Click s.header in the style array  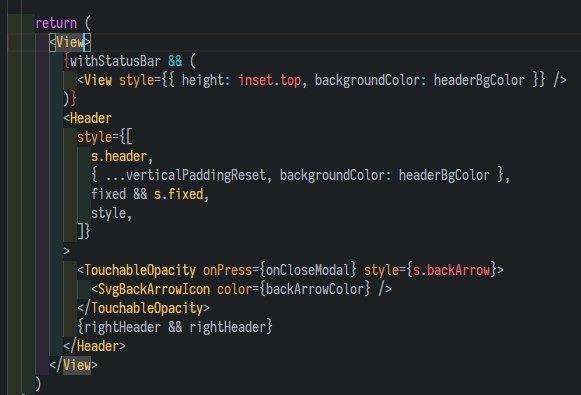(x=119, y=156)
